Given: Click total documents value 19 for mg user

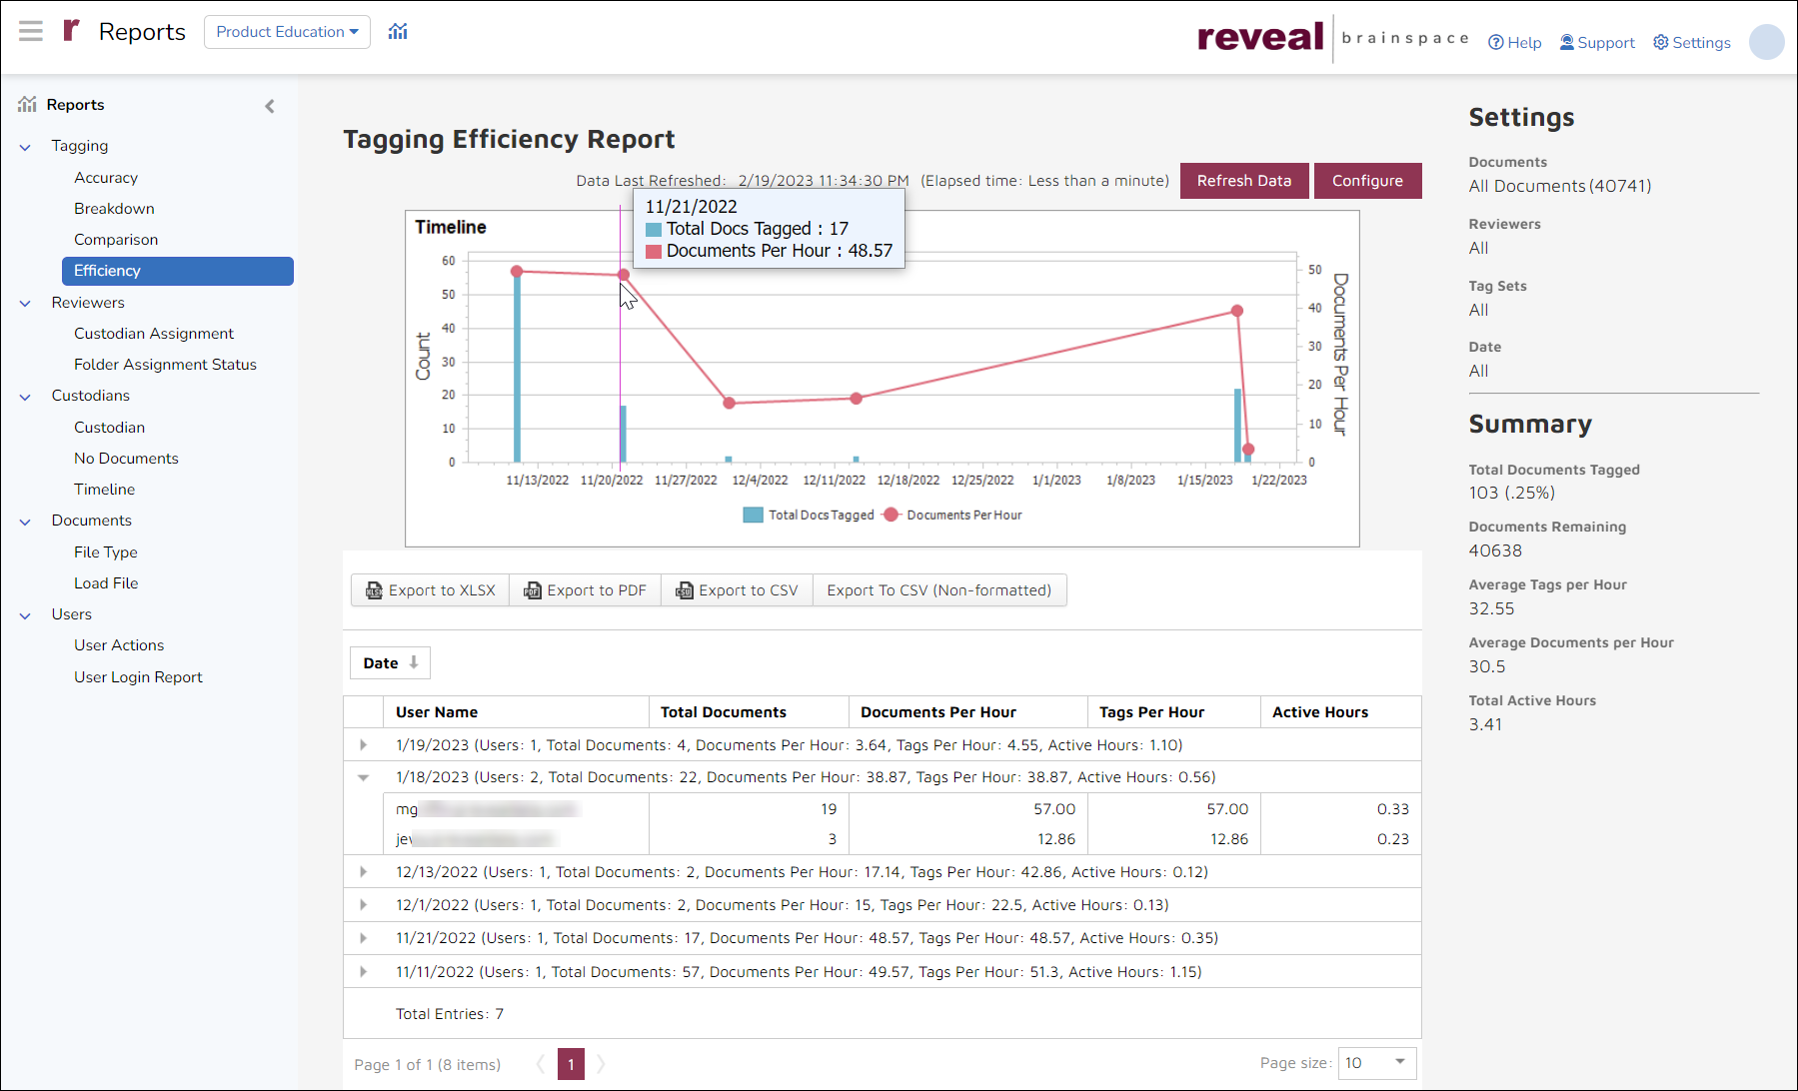Looking at the screenshot, I should (828, 809).
